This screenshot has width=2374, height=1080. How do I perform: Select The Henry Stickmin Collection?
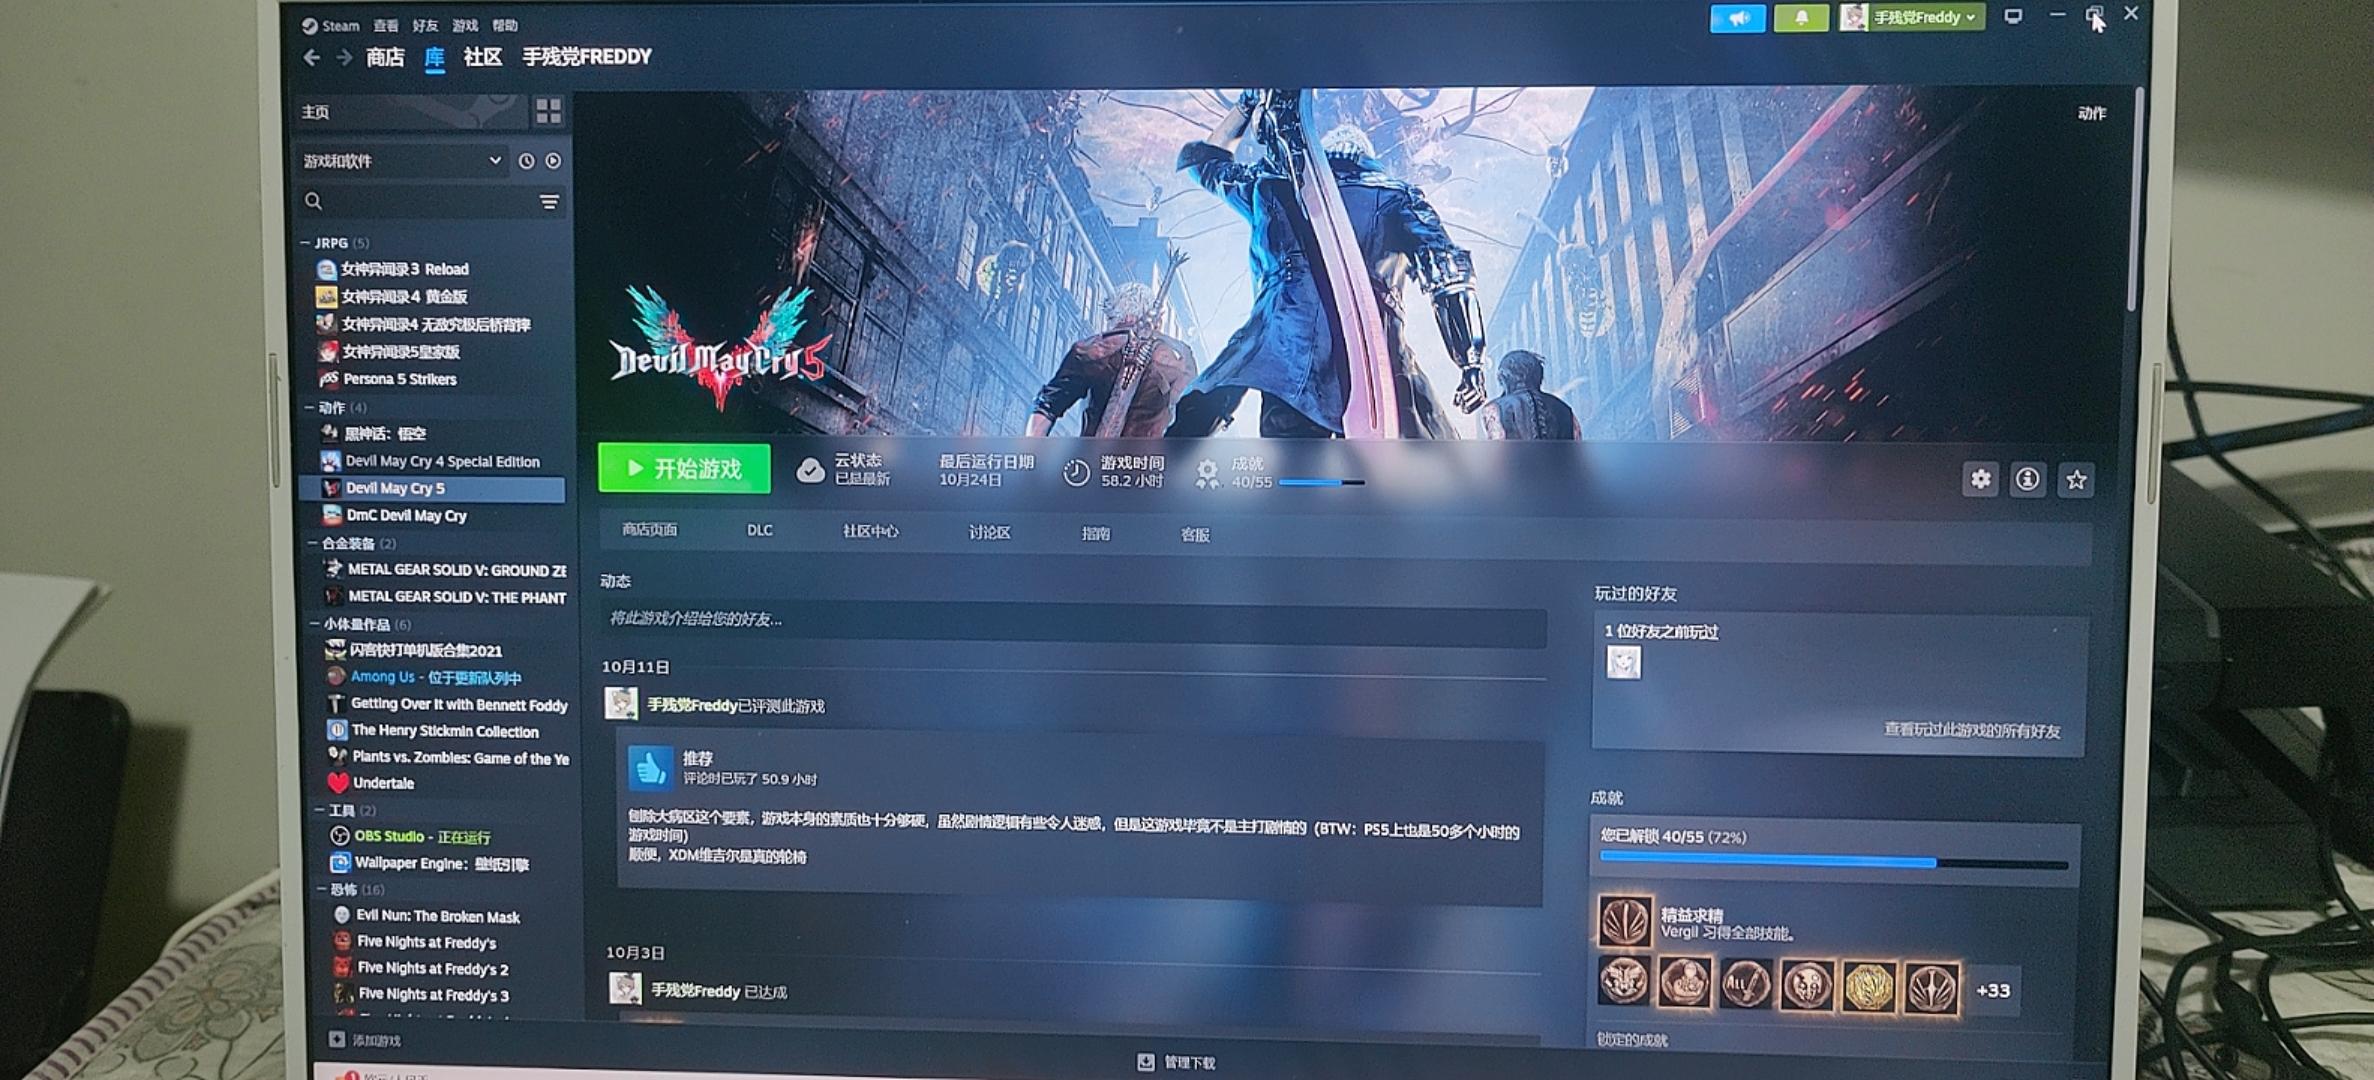(445, 731)
